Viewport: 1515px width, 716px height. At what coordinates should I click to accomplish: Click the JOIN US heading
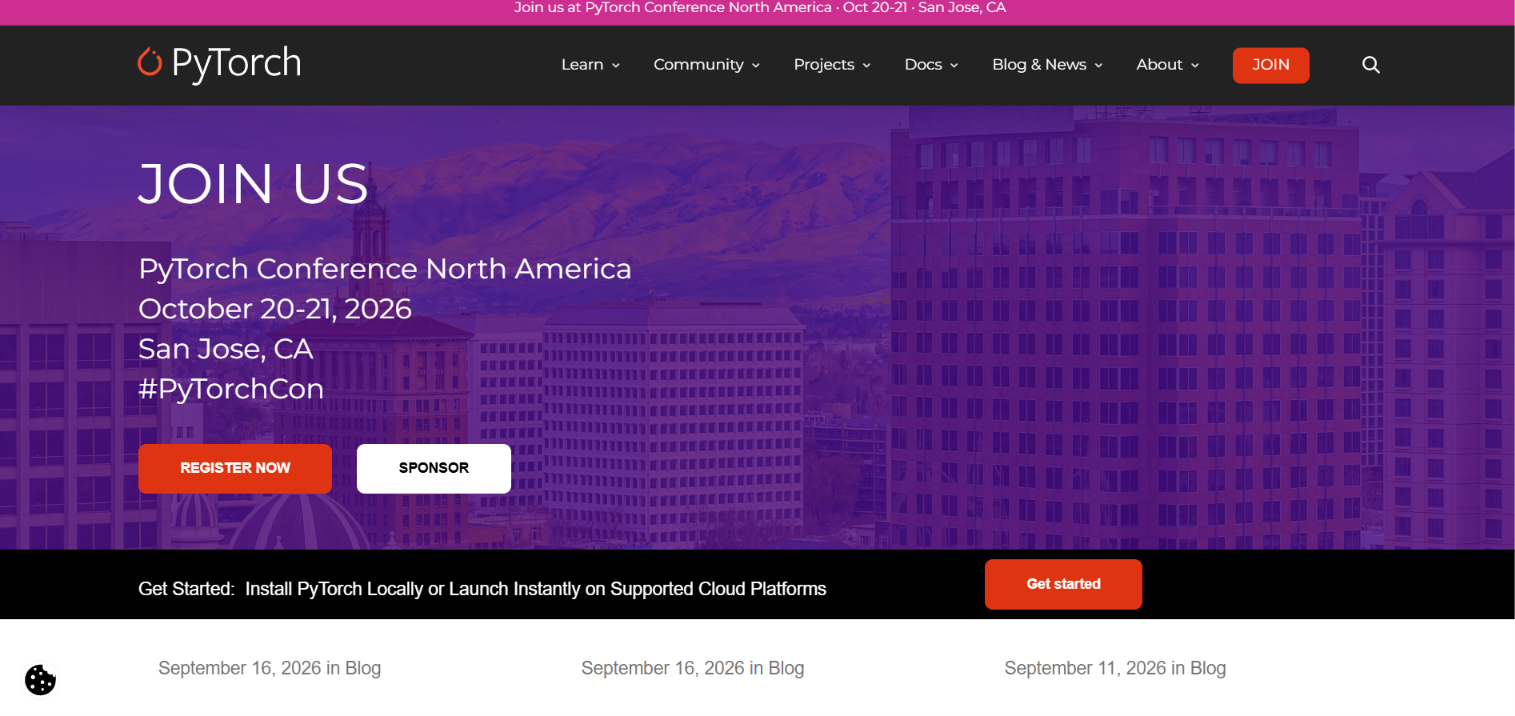tap(254, 184)
